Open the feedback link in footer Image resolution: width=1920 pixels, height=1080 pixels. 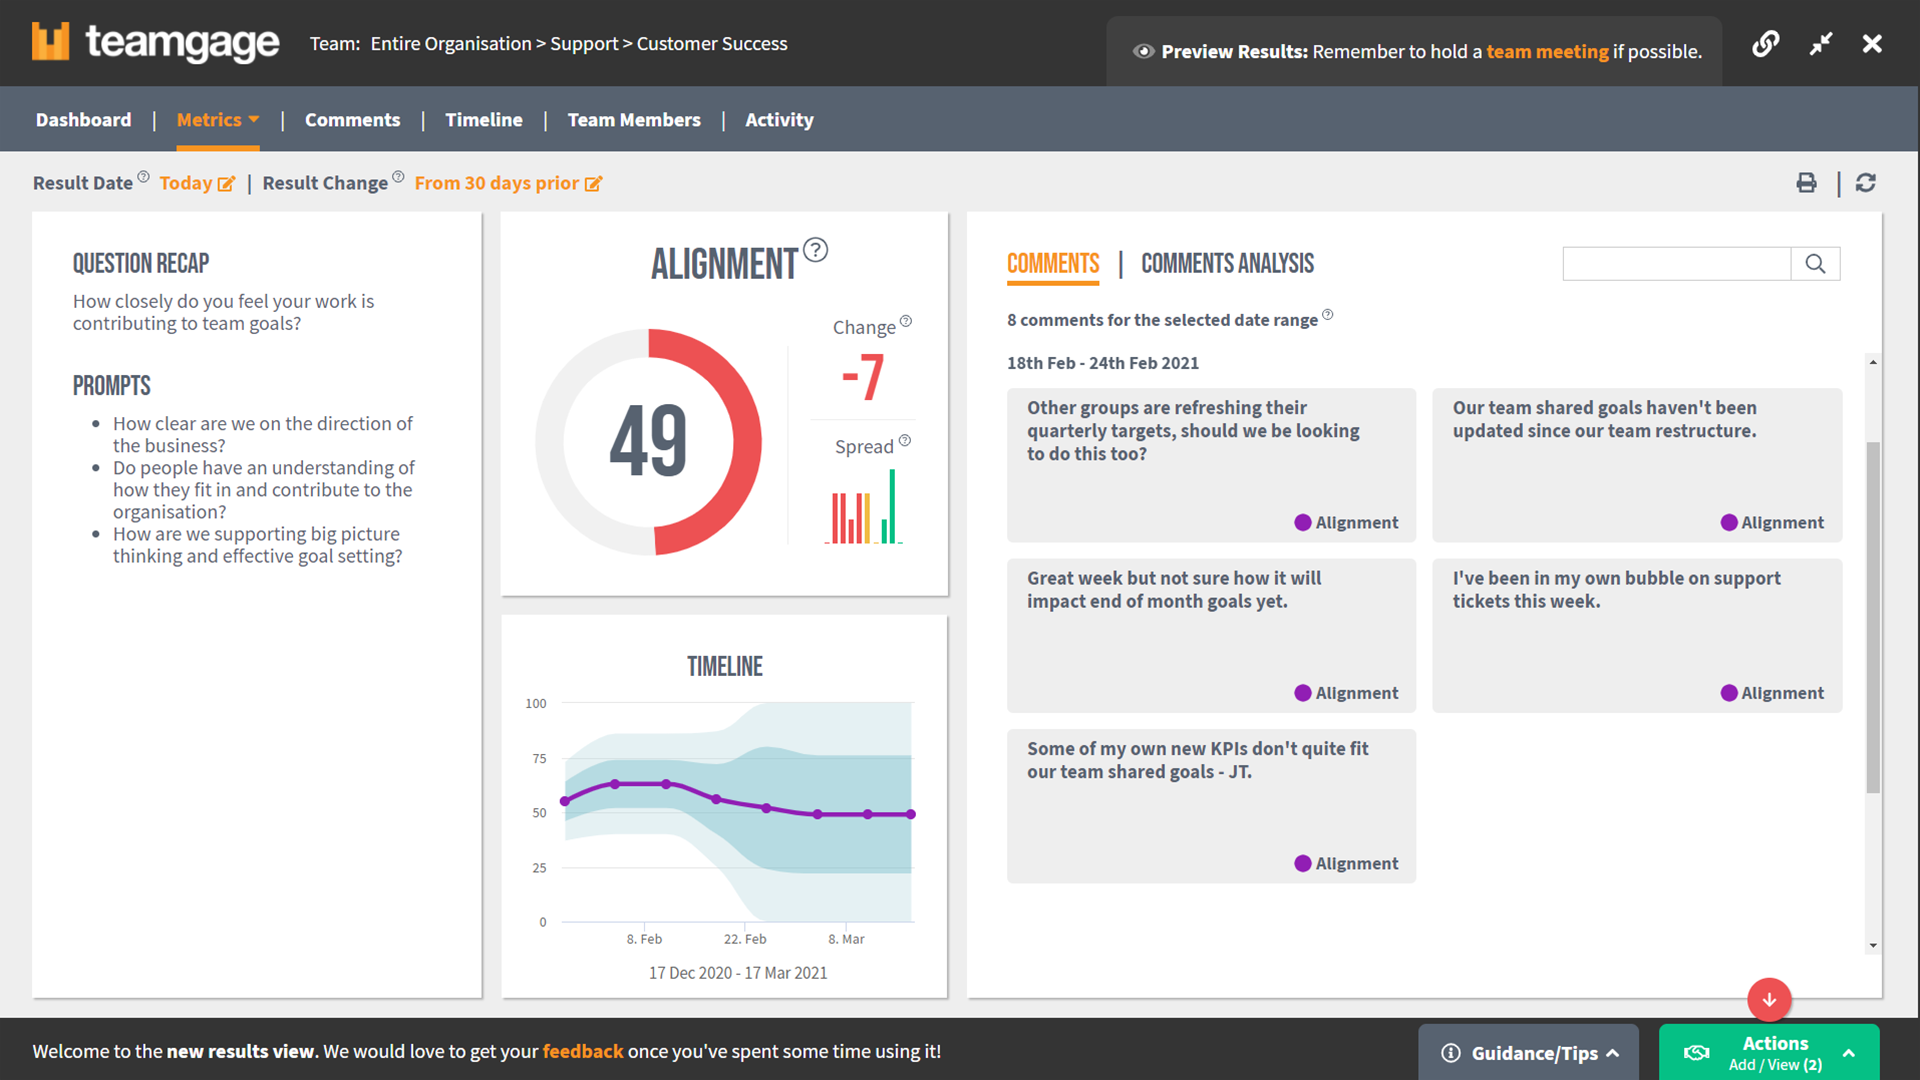click(x=582, y=1051)
